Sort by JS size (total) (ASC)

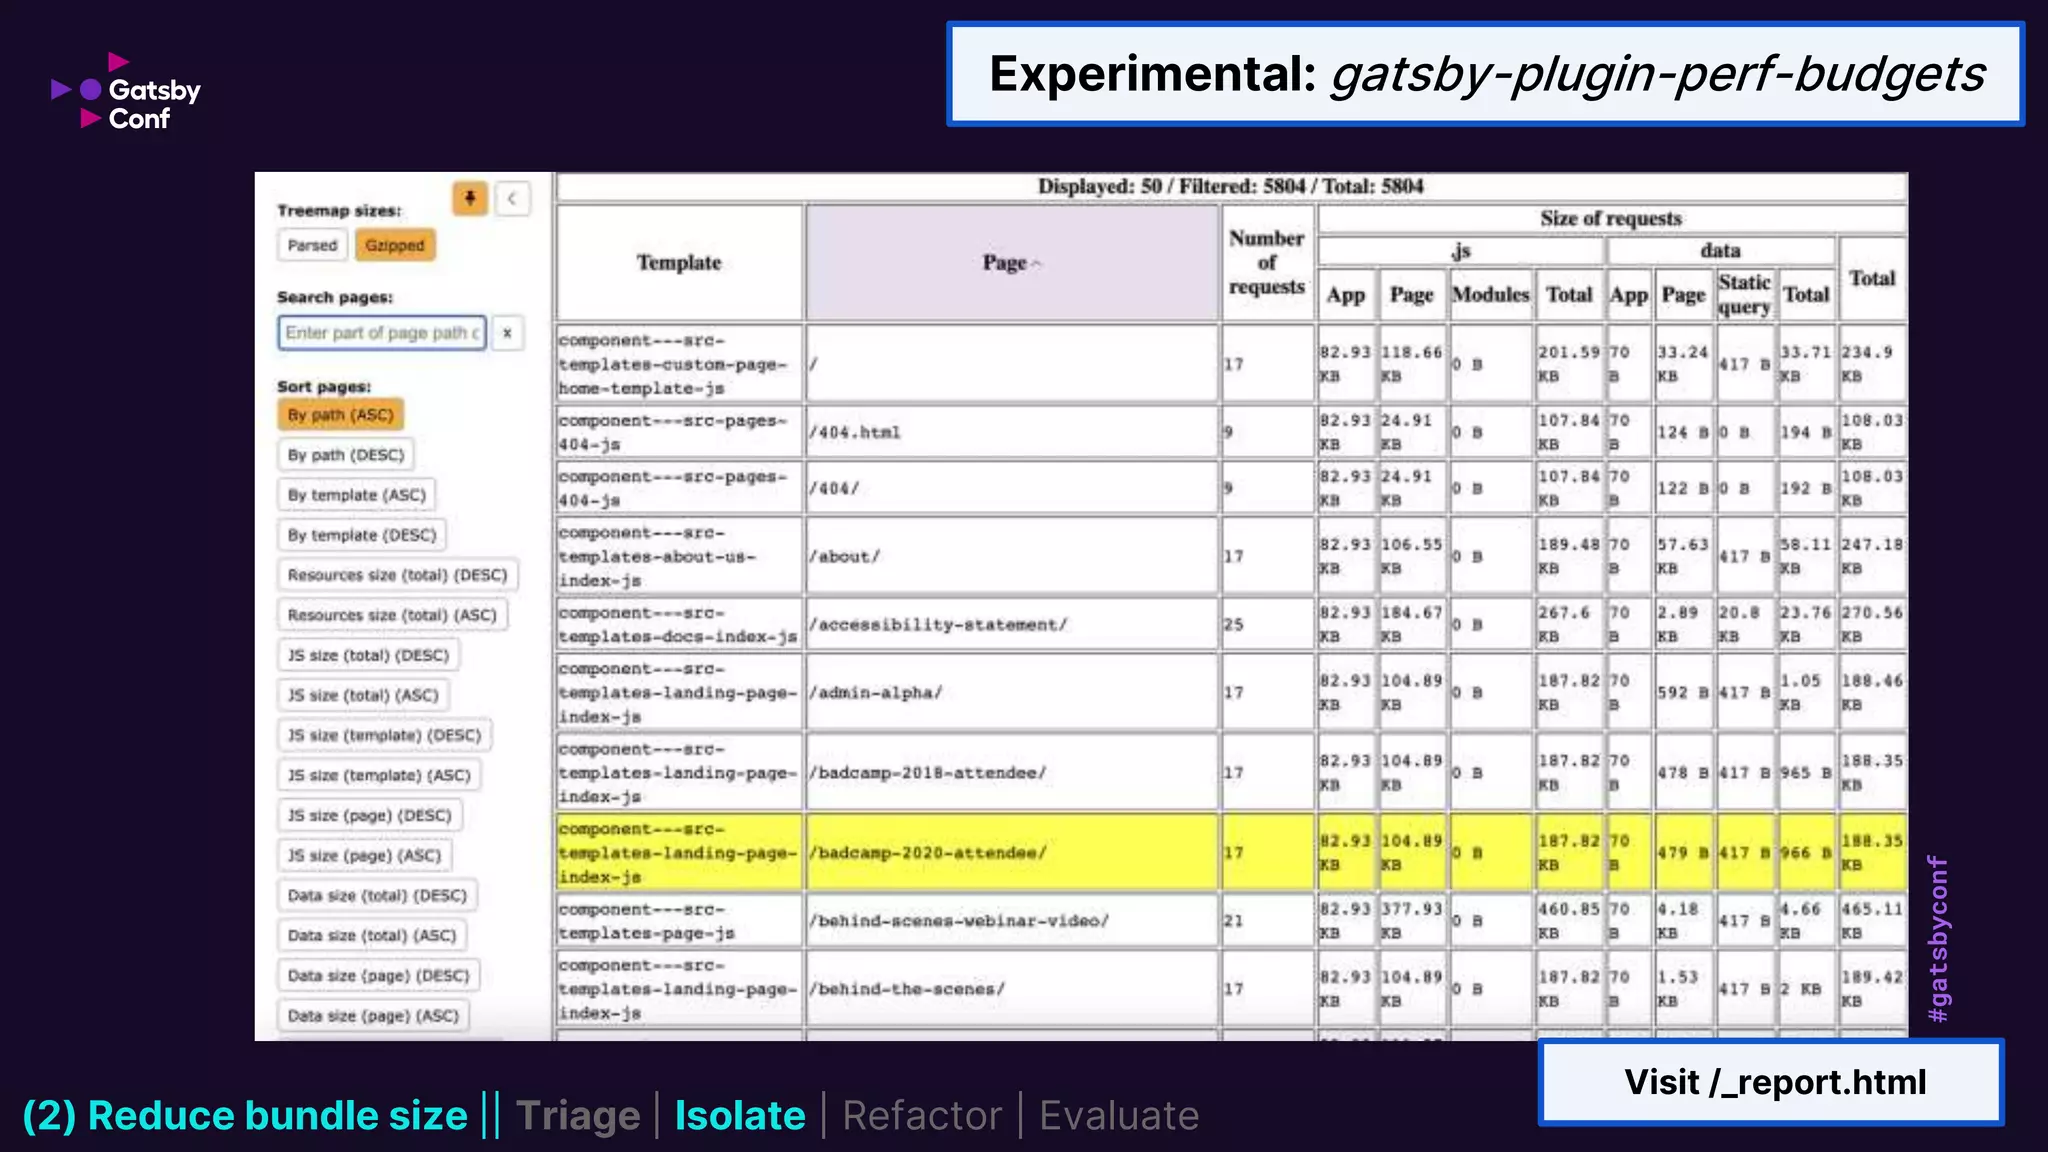pos(363,695)
